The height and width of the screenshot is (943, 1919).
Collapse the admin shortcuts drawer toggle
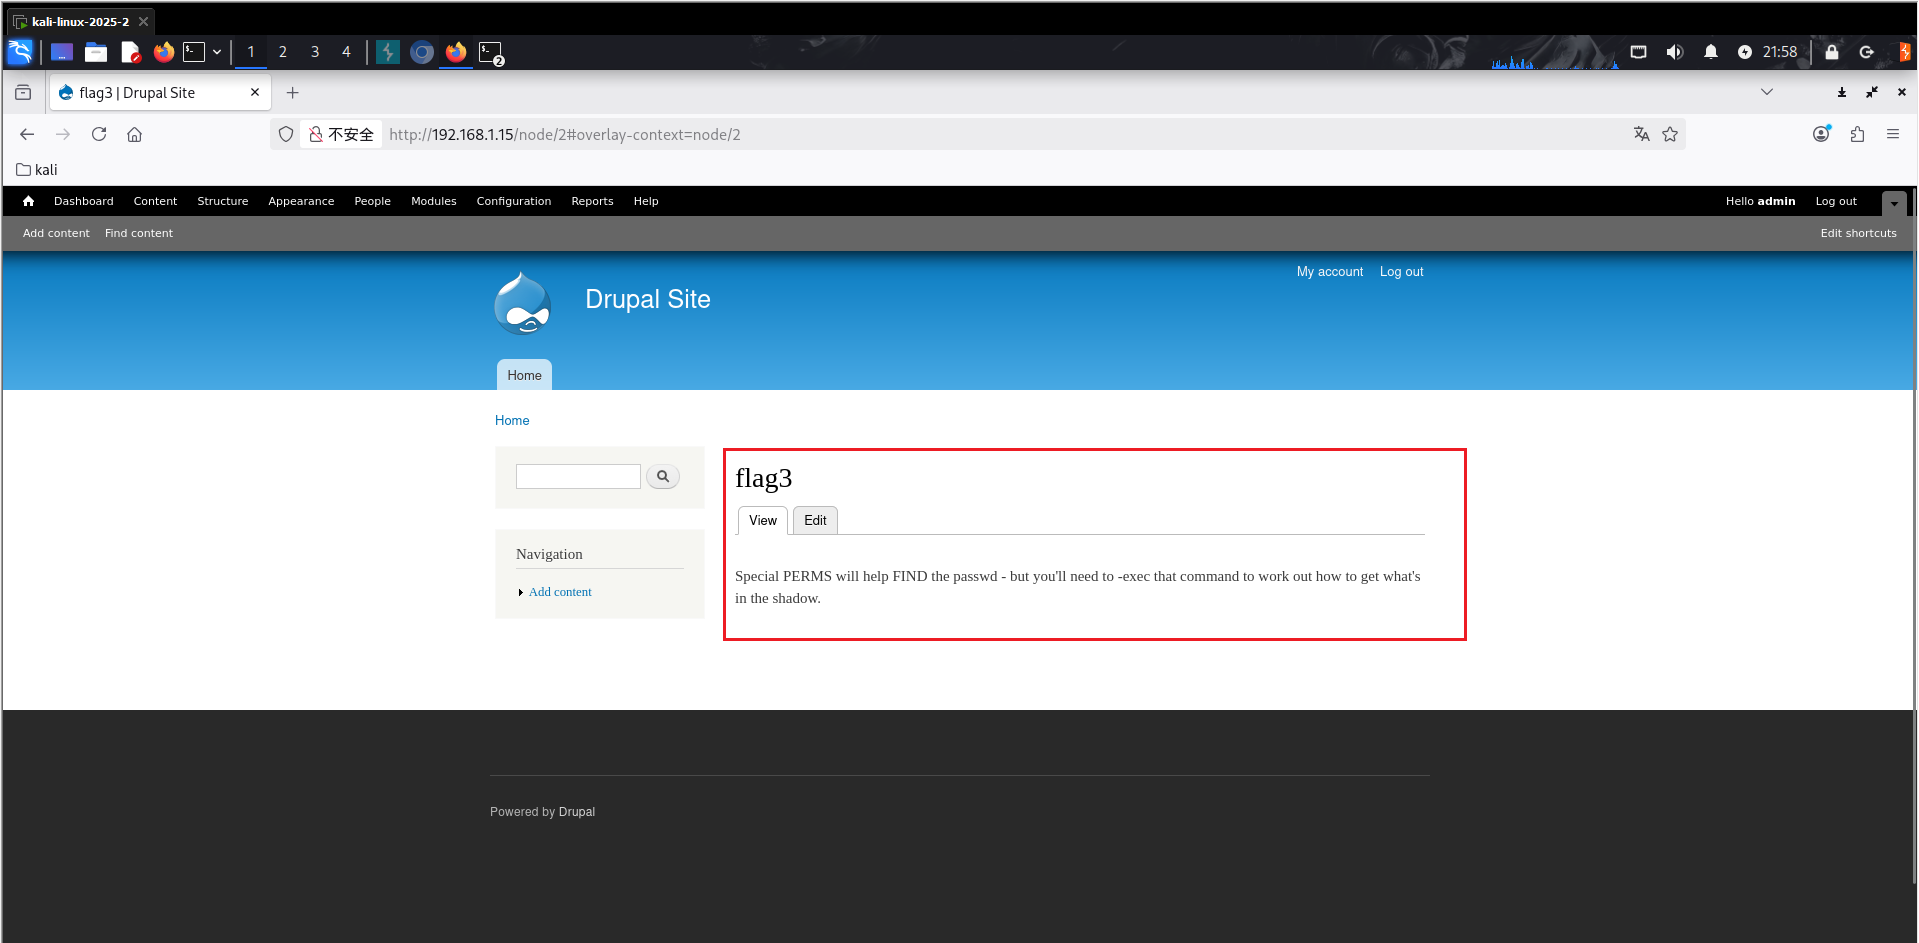[x=1893, y=203]
